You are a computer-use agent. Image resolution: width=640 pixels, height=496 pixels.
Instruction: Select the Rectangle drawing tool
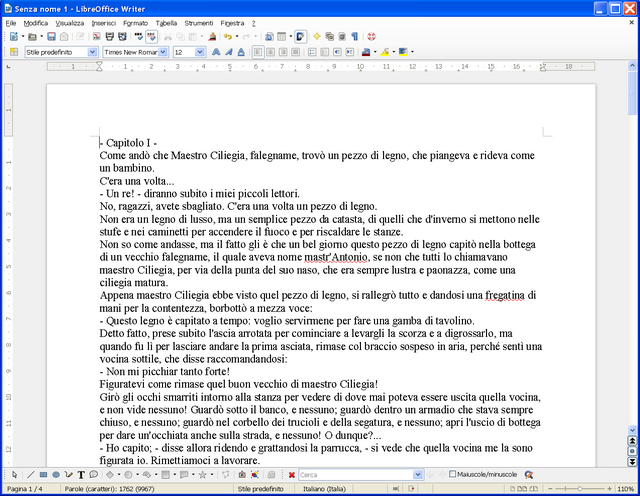click(x=43, y=475)
